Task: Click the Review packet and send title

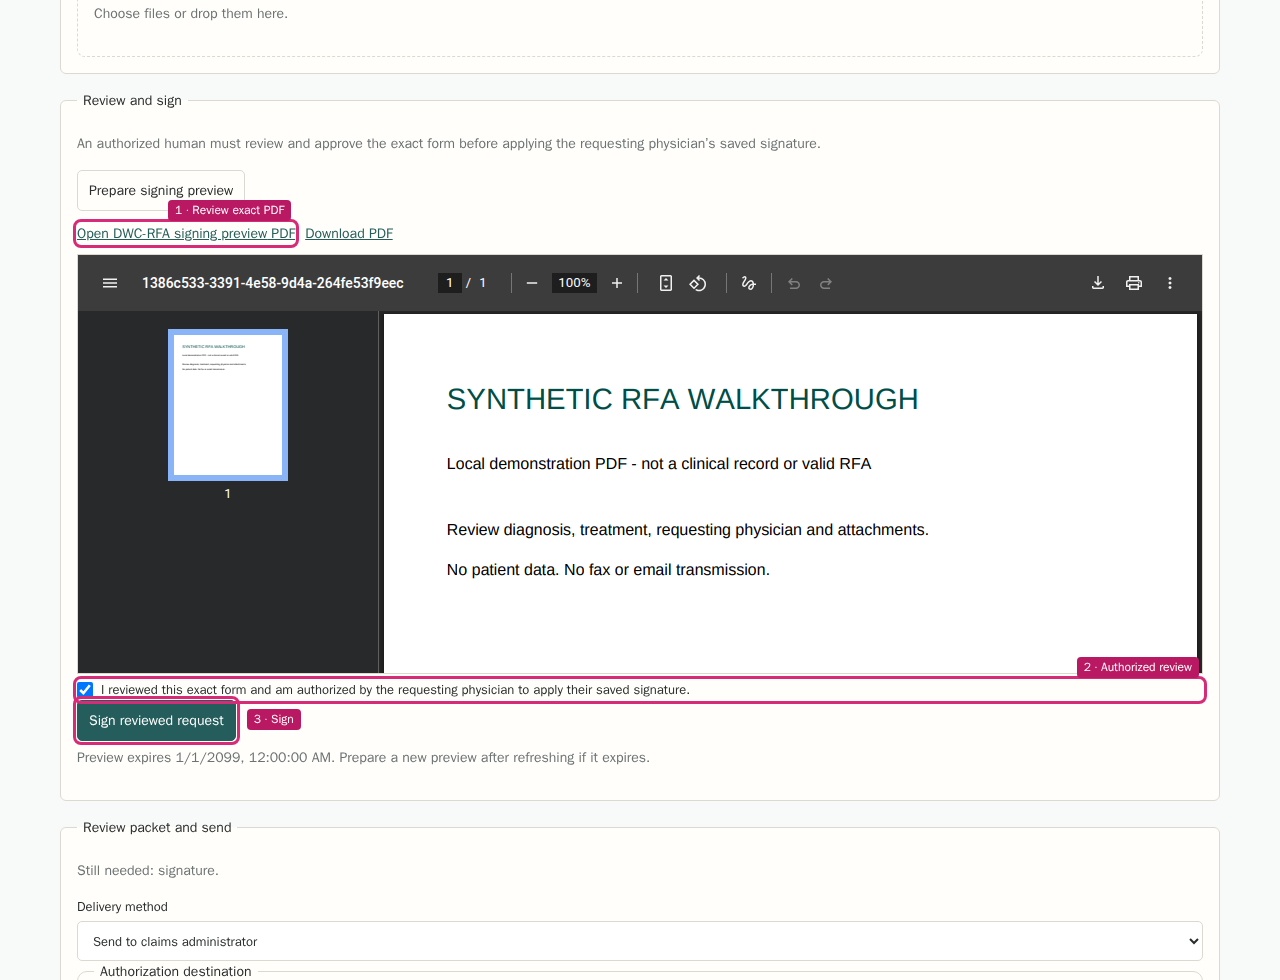Action: point(157,827)
